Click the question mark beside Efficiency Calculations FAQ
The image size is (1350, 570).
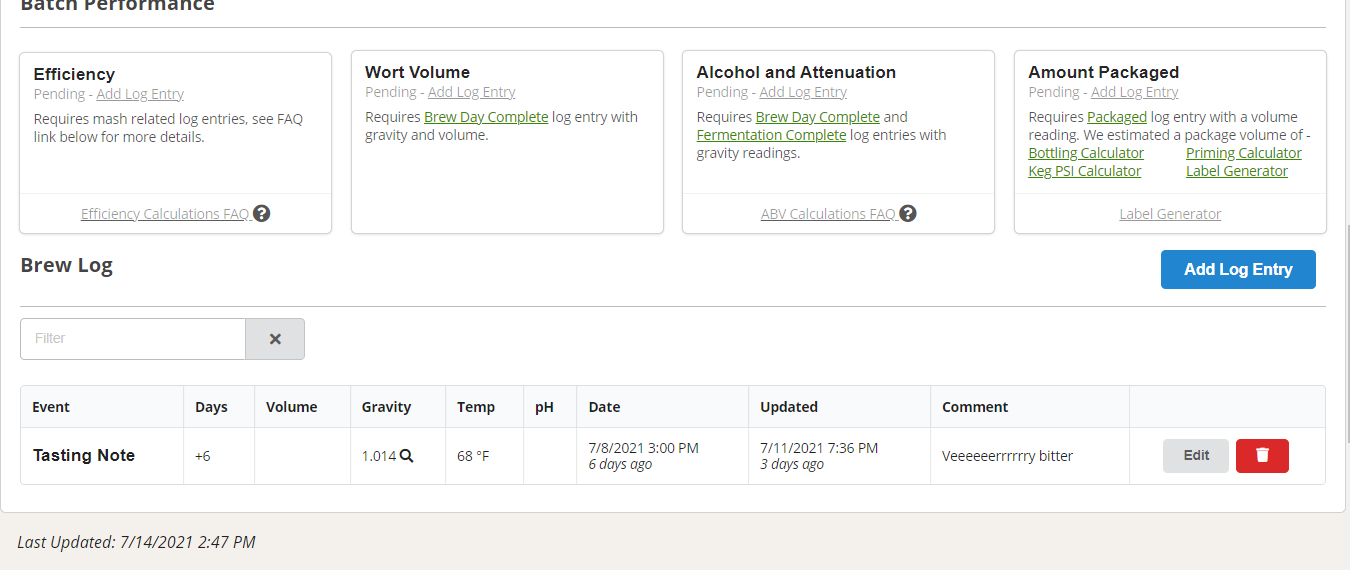262,213
